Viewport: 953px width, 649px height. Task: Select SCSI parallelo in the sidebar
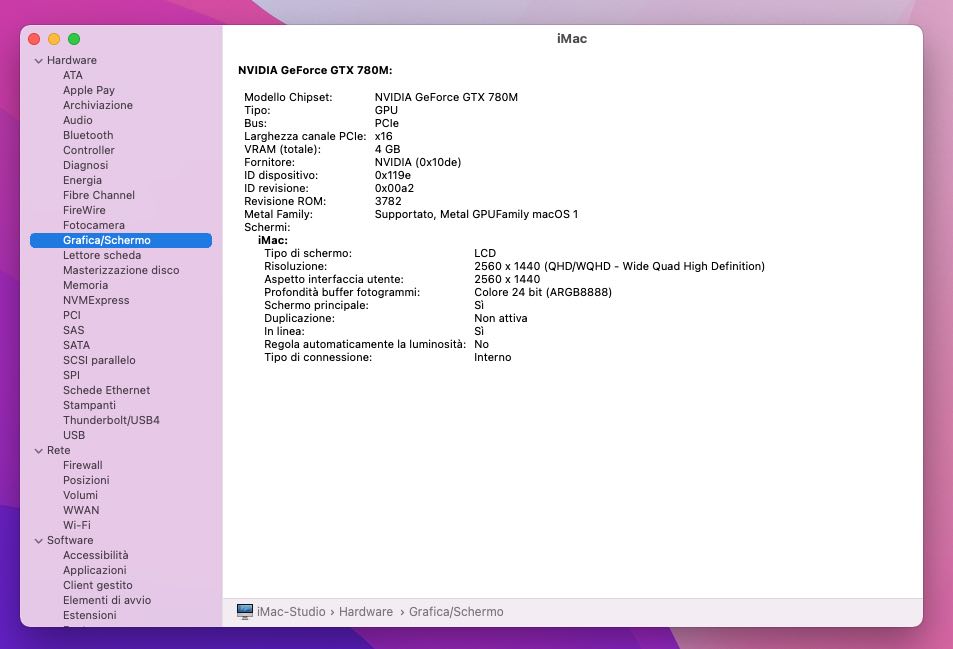pyautogui.click(x=99, y=360)
